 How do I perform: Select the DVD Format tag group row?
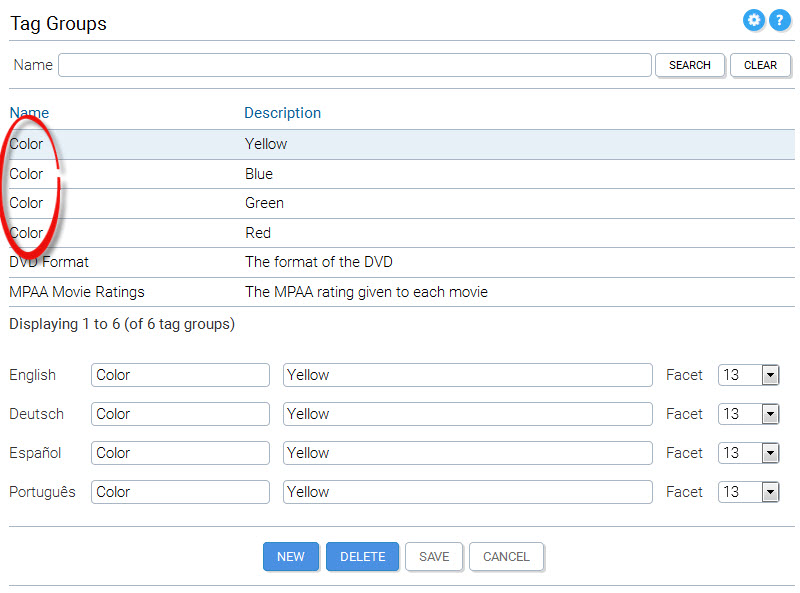[402, 262]
